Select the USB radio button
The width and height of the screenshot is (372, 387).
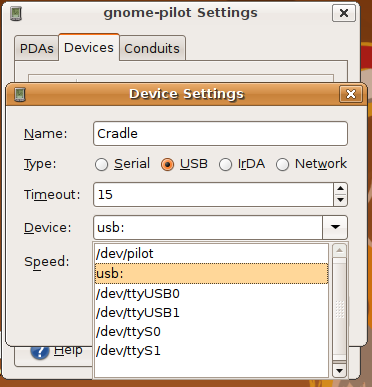coord(167,164)
